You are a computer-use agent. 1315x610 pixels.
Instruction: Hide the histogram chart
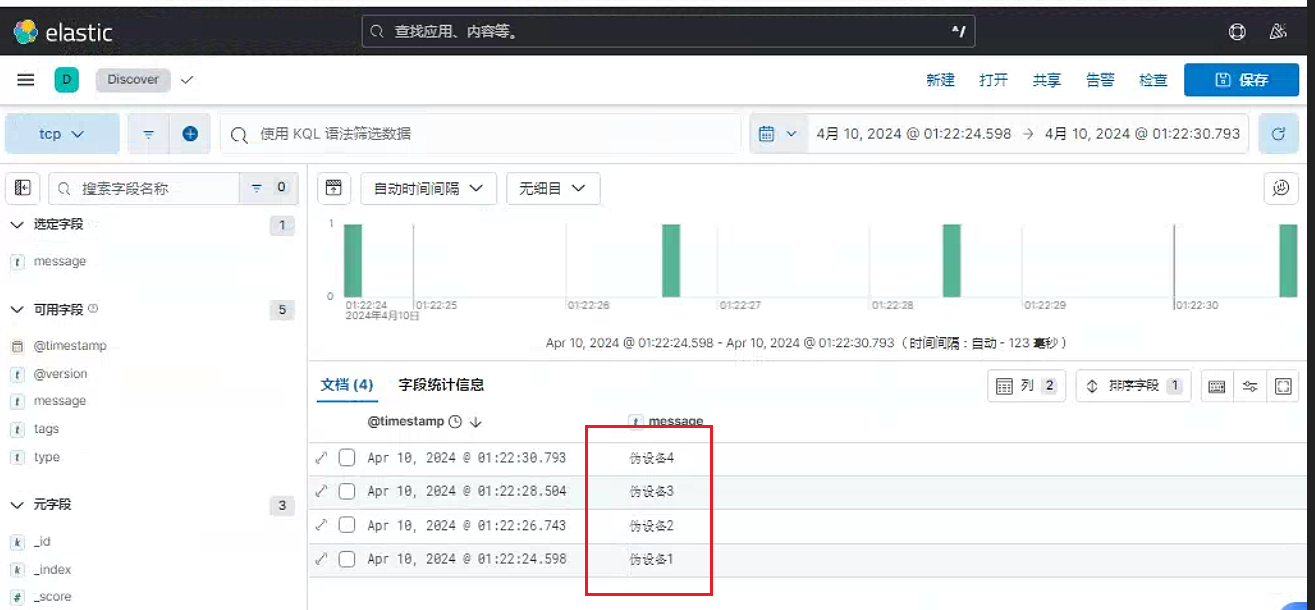click(334, 188)
